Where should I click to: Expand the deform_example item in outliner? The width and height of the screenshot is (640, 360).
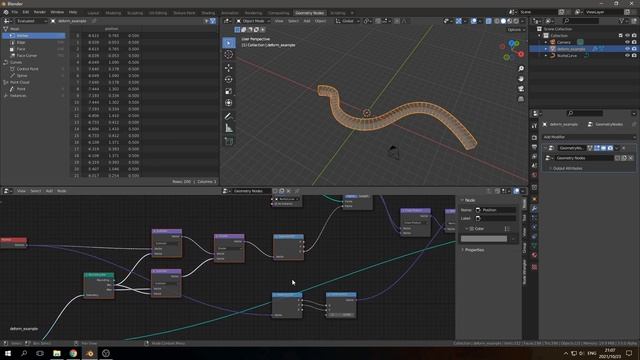546,49
